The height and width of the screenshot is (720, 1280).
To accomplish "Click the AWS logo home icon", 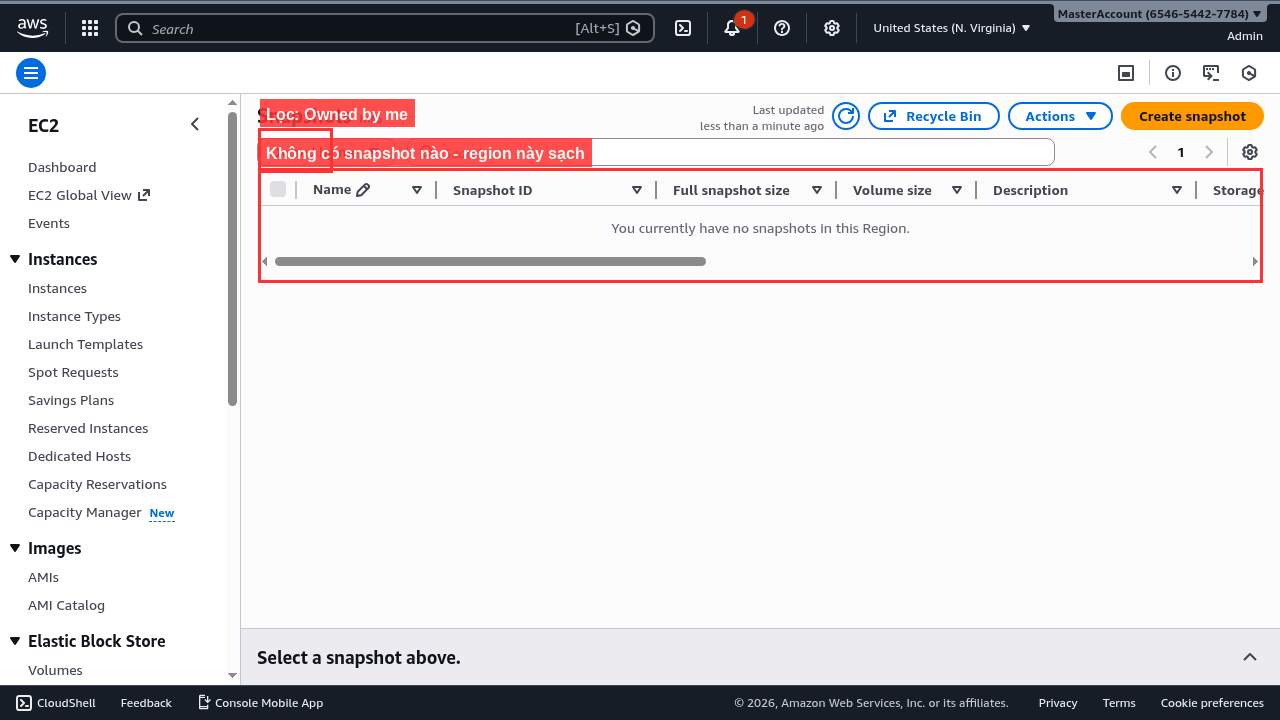I will point(32,28).
